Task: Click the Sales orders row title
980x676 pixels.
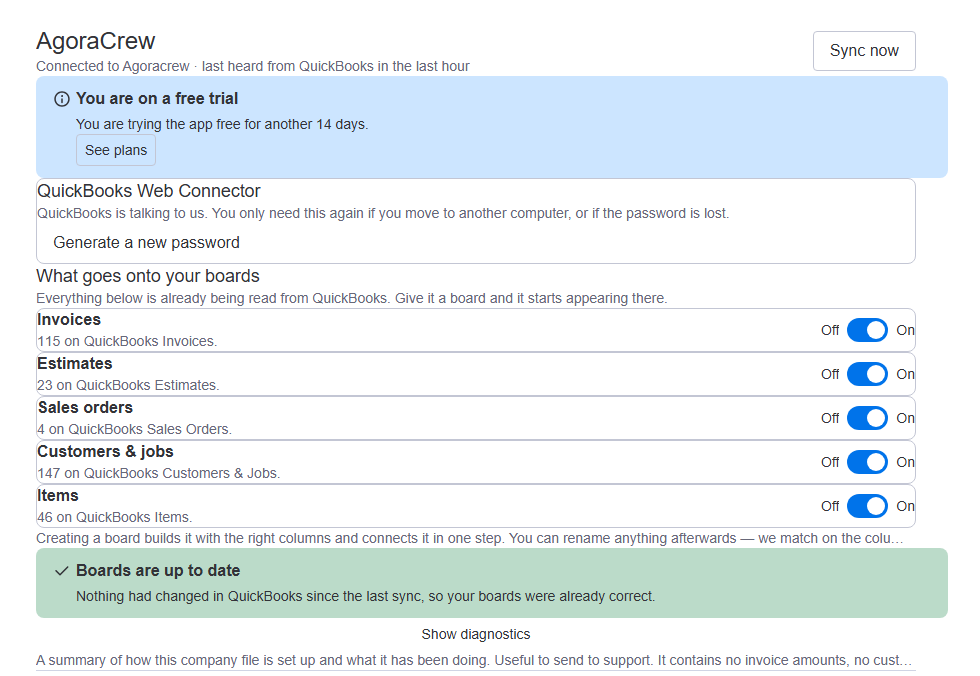Action: point(85,407)
